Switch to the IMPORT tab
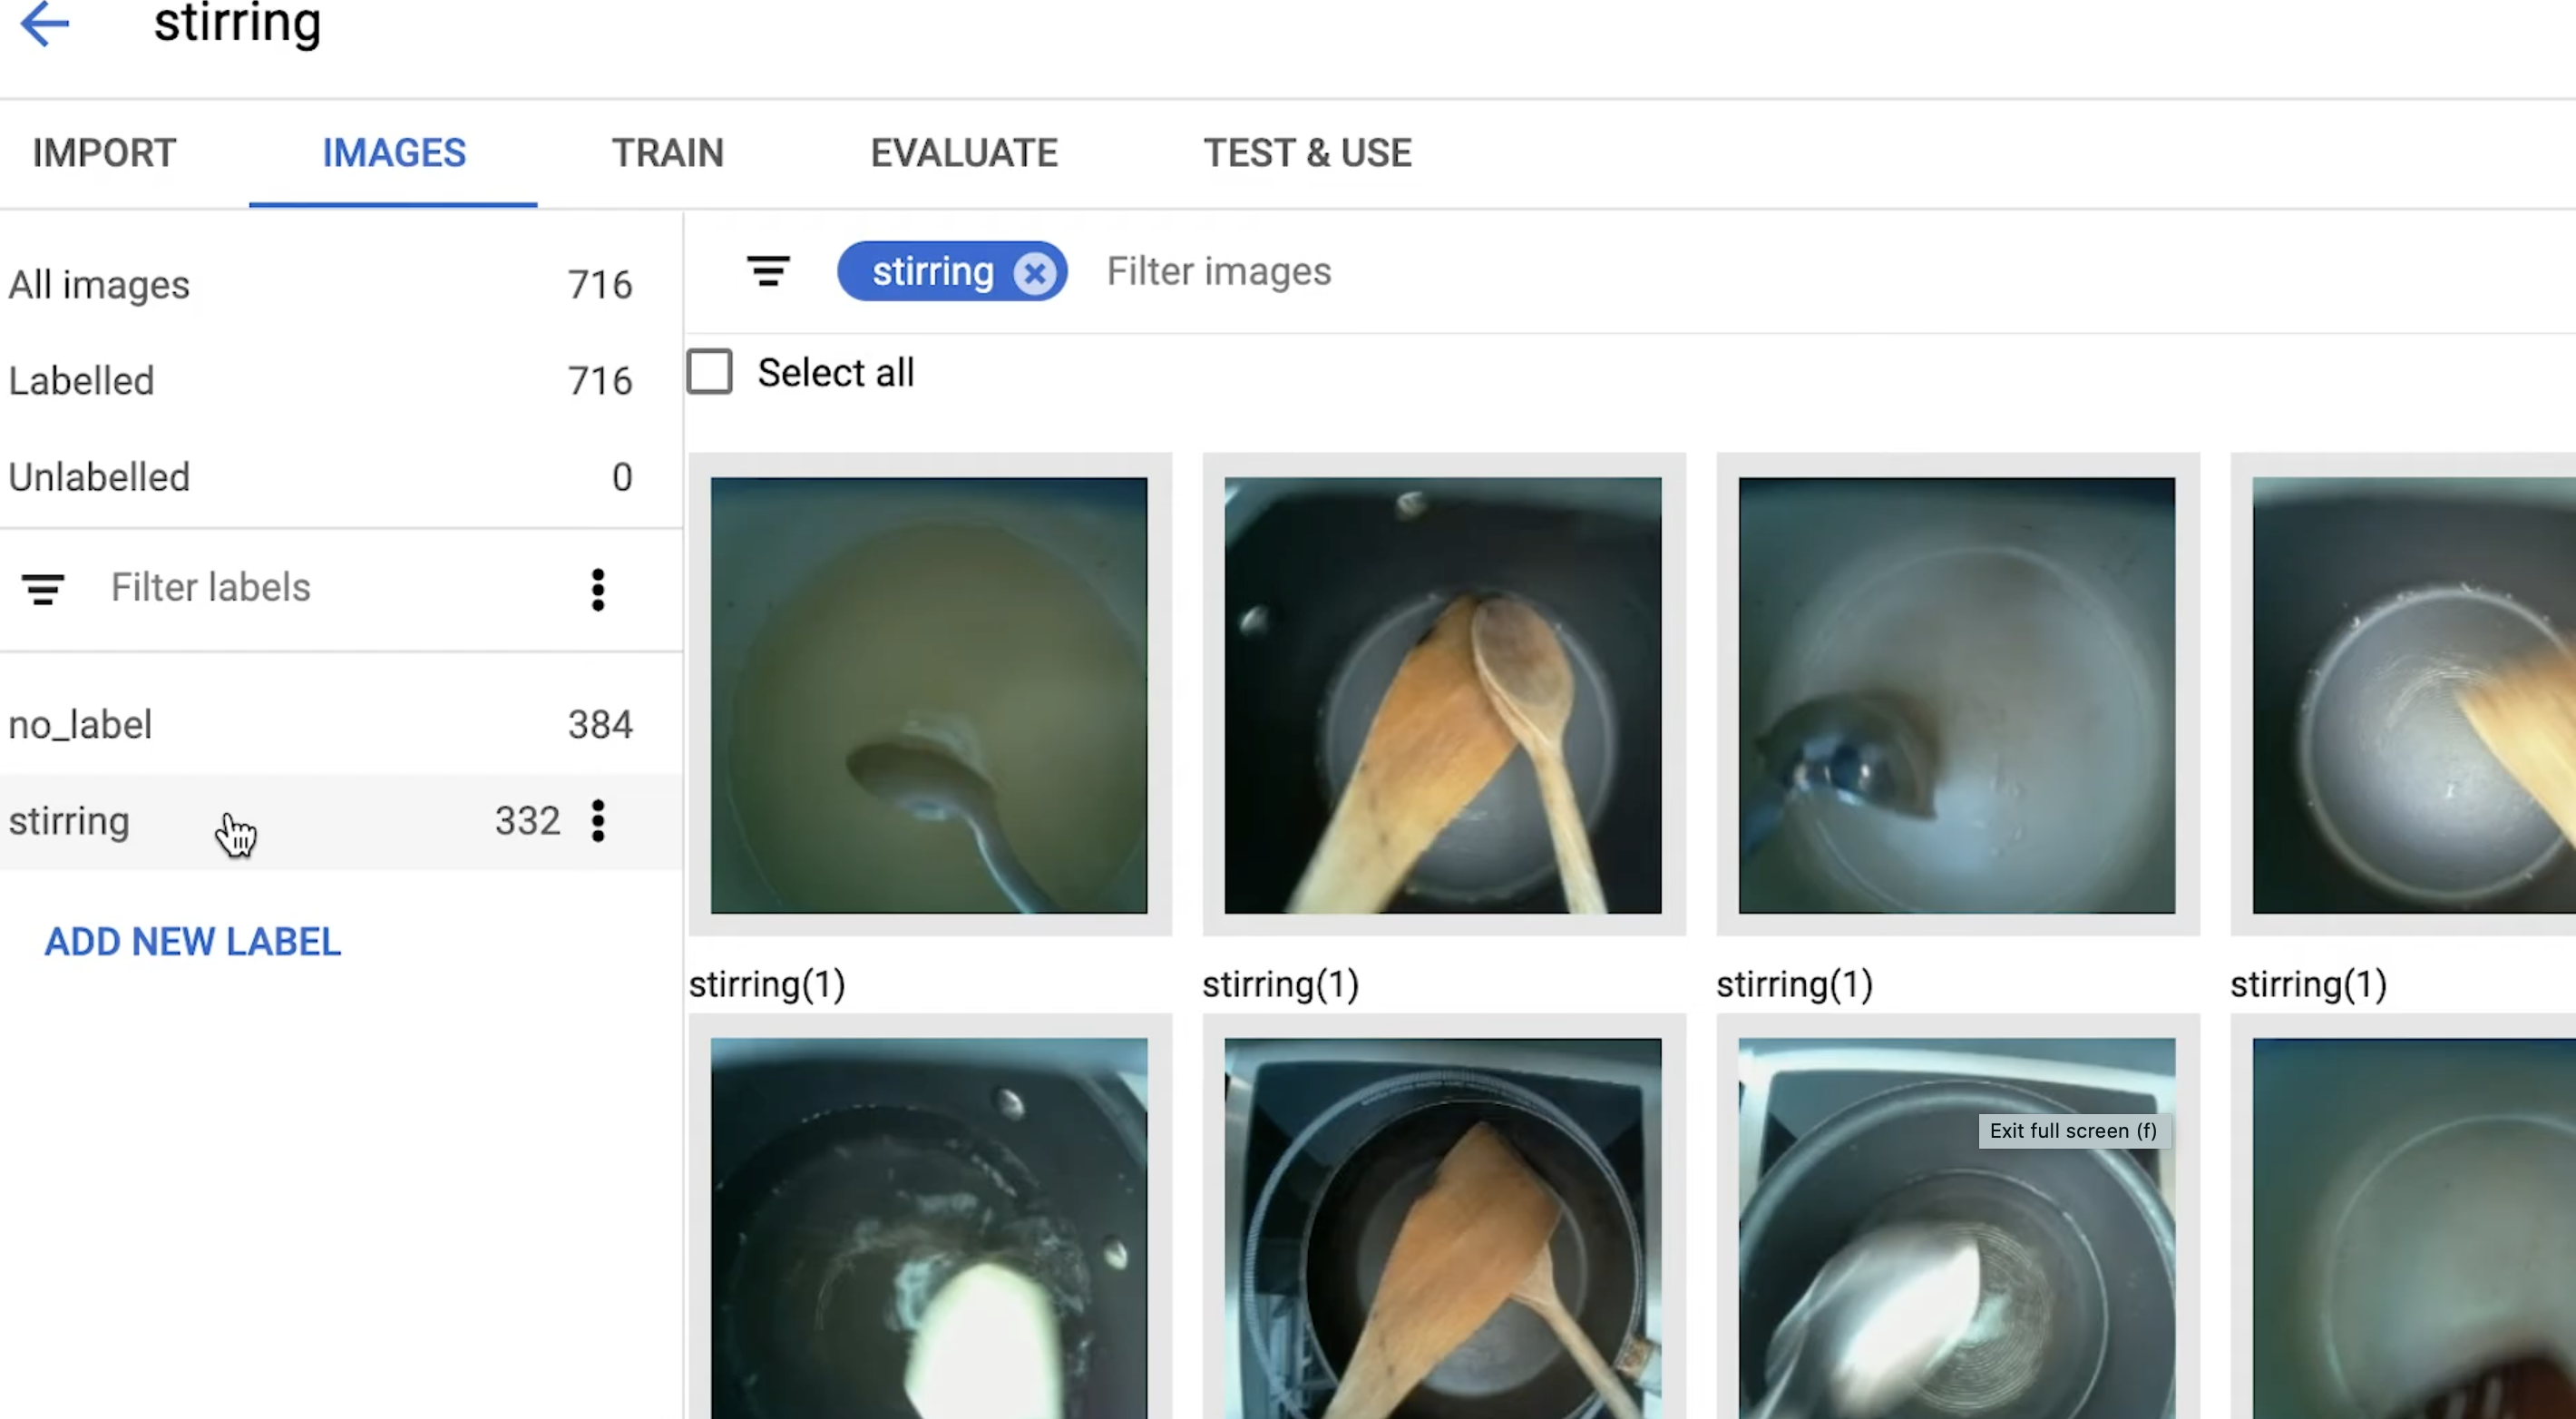This screenshot has height=1419, width=2576. 103,152
